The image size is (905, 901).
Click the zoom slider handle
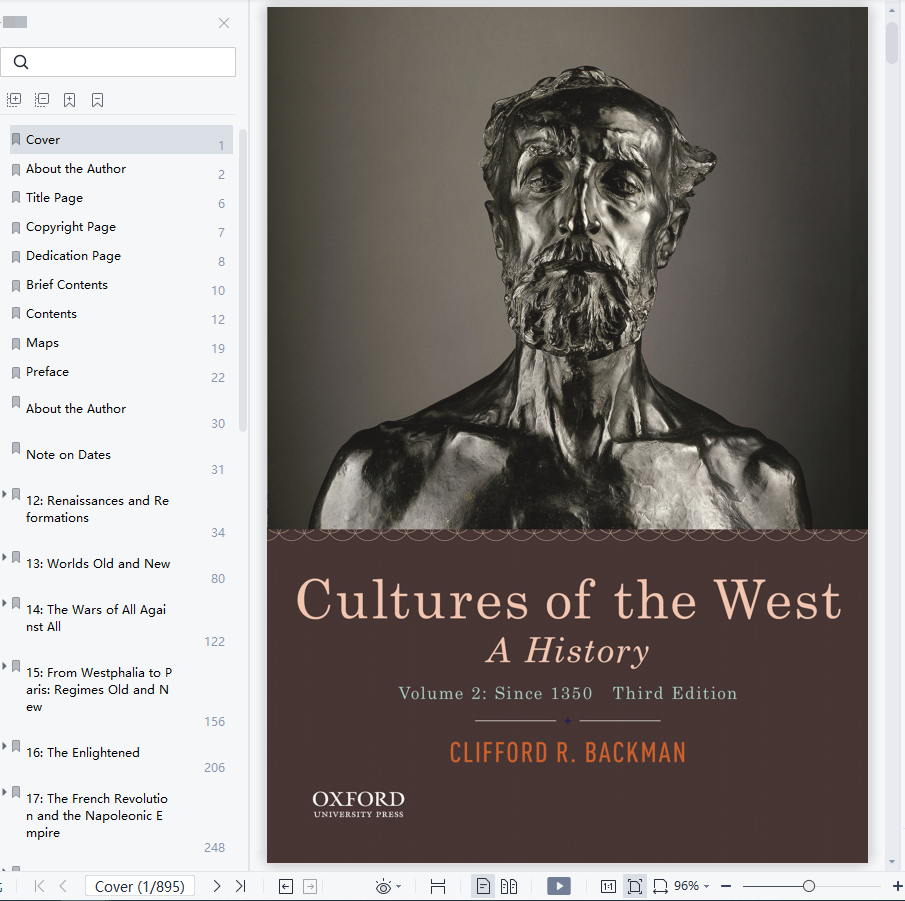[x=809, y=886]
